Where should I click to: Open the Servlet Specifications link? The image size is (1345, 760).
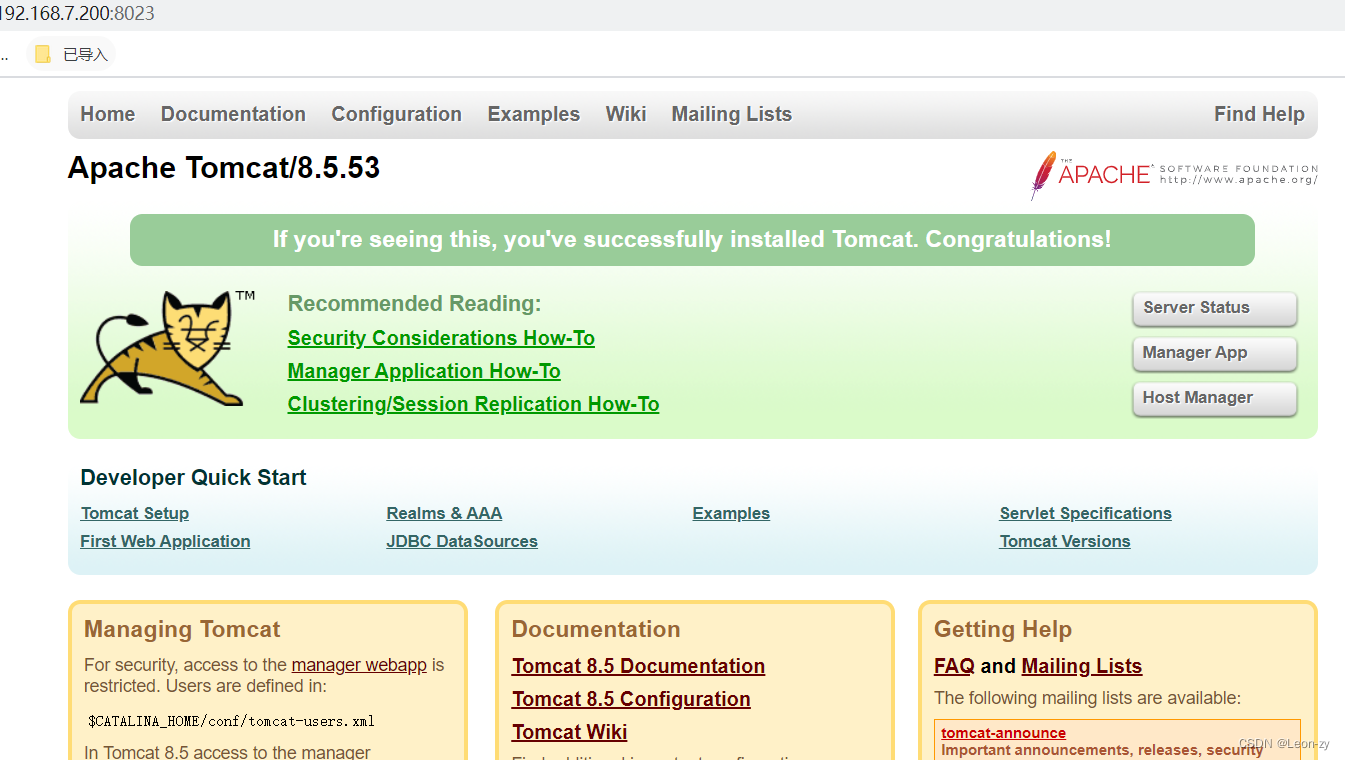(x=1085, y=513)
